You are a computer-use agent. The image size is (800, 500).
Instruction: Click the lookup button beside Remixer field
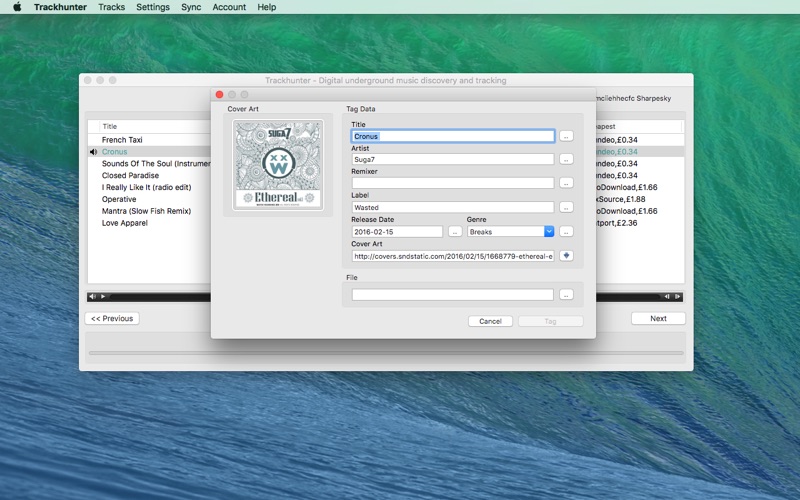566,183
